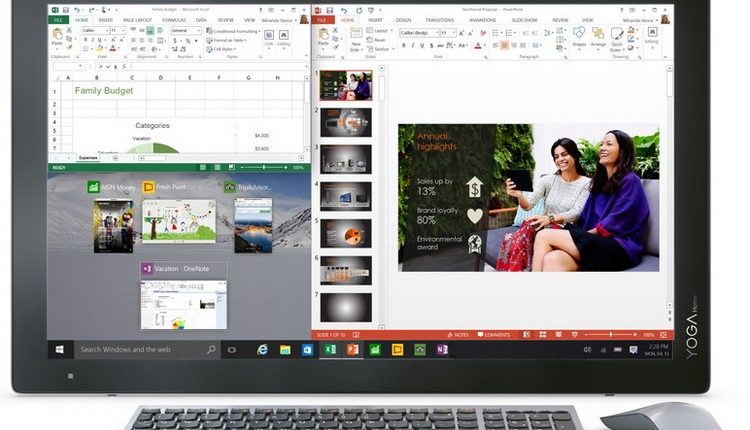Click the Windows Start button
This screenshot has width=750, height=430.
[60, 350]
